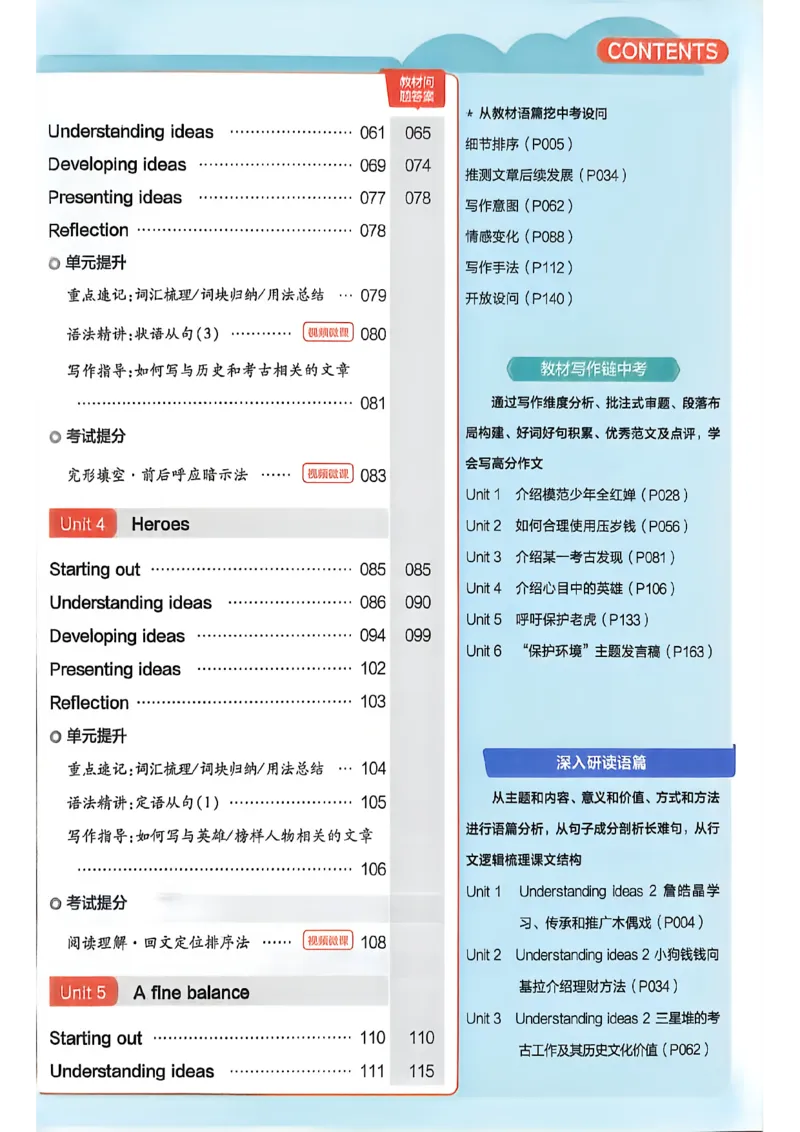Click the A fine balance unit title
This screenshot has width=800, height=1132.
(191, 993)
